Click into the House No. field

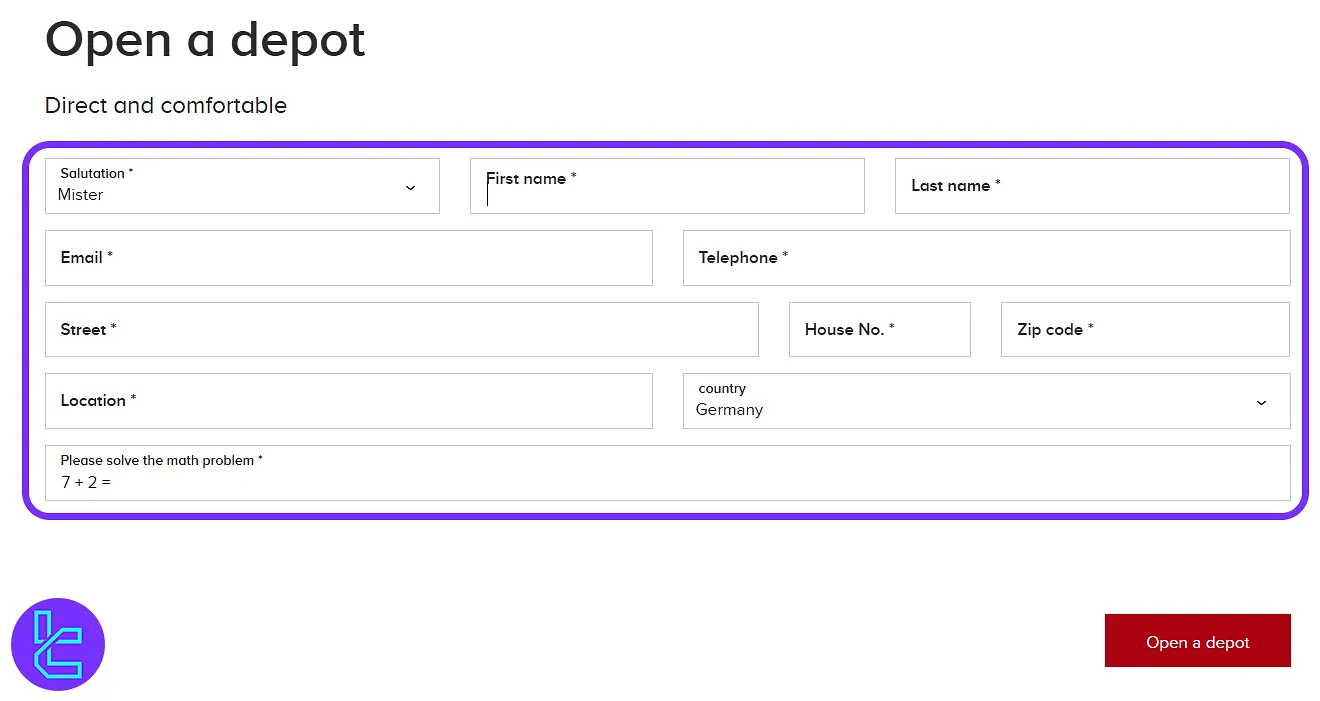pyautogui.click(x=879, y=330)
